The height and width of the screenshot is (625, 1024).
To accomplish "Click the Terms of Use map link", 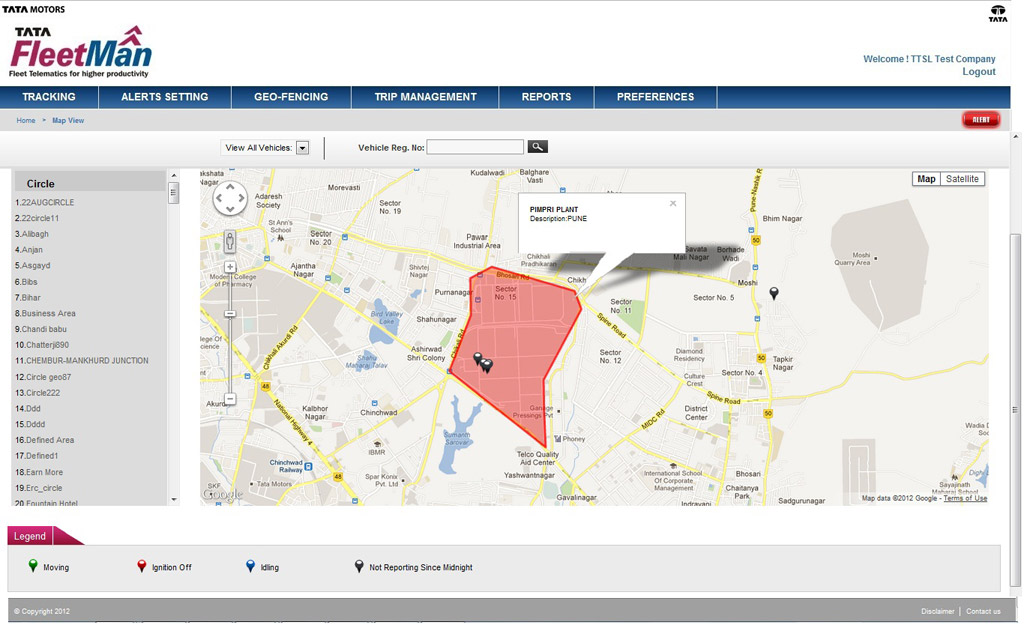I will point(965,498).
